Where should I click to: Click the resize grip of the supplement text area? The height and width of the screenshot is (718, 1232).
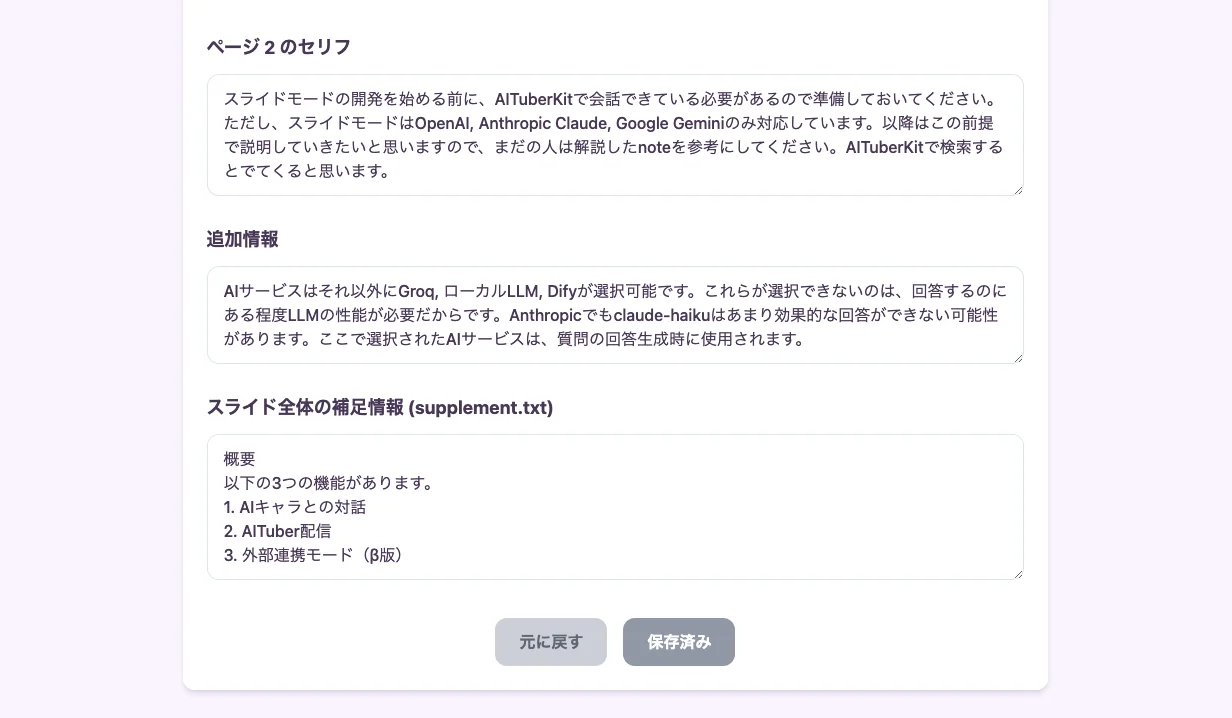point(1018,573)
